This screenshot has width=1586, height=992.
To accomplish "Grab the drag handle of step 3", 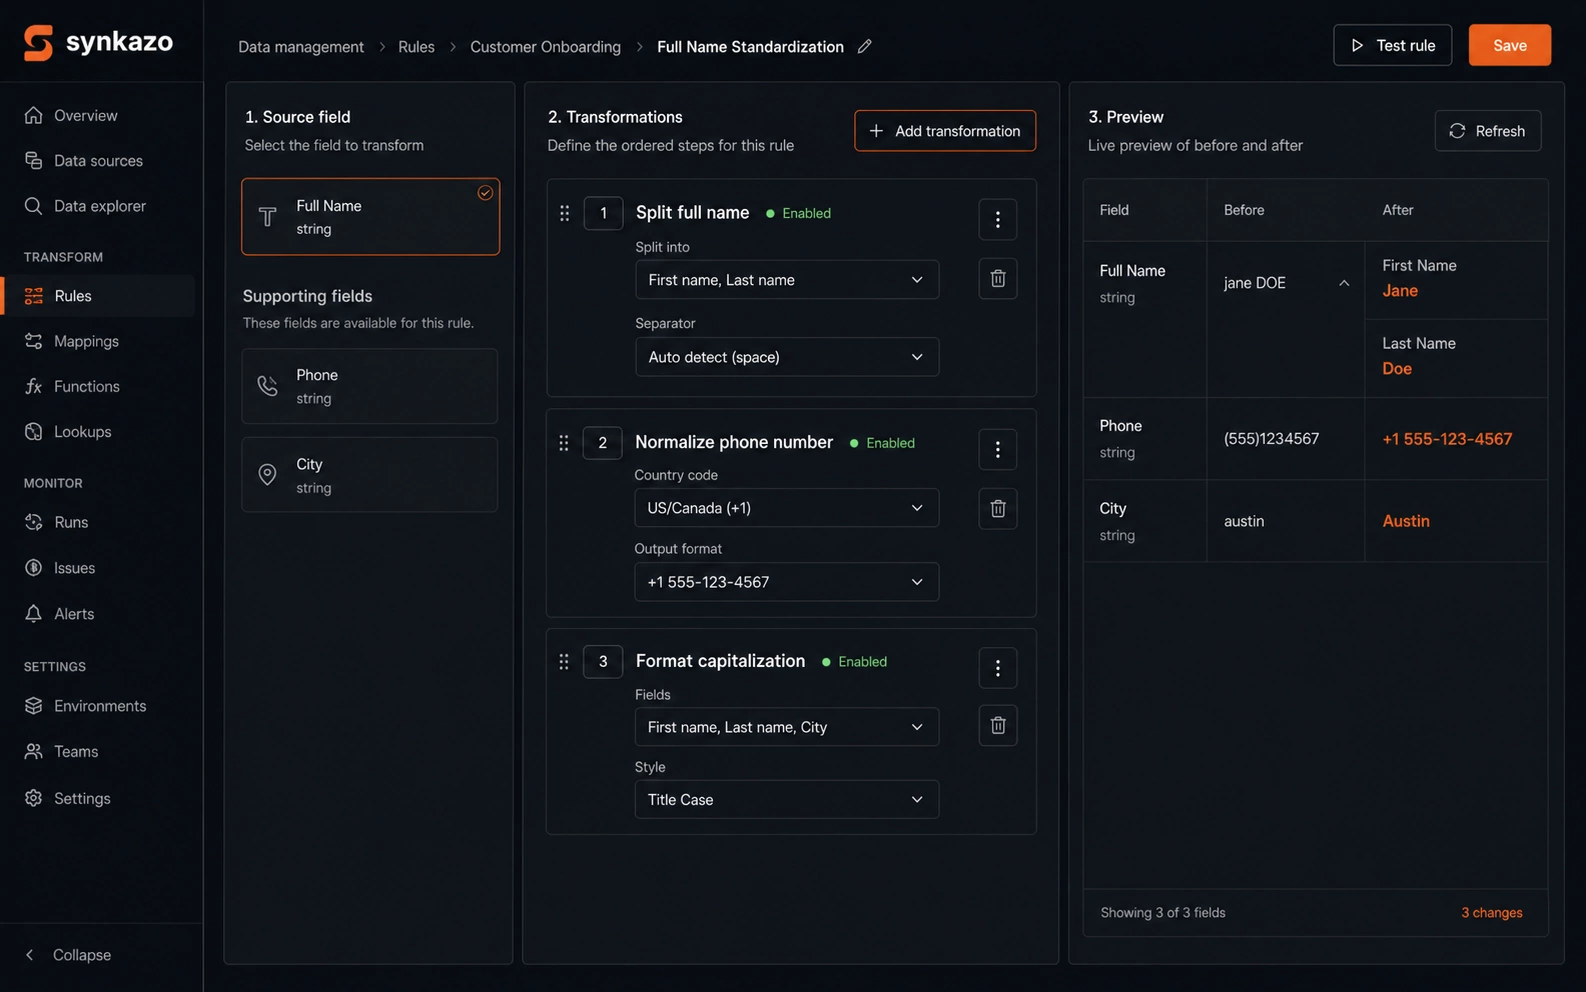I will pos(564,661).
